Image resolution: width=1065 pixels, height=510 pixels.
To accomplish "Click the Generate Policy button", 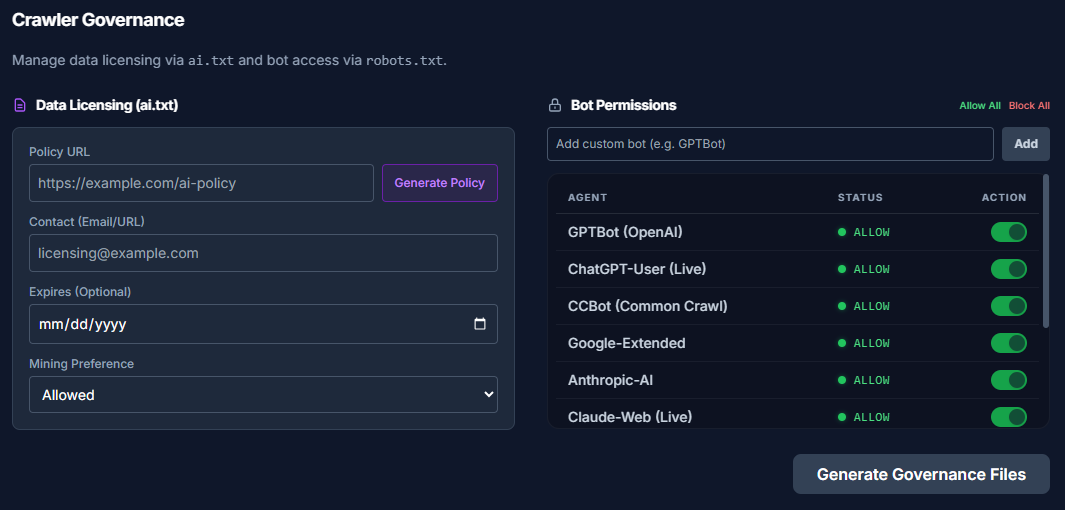I will pyautogui.click(x=440, y=183).
